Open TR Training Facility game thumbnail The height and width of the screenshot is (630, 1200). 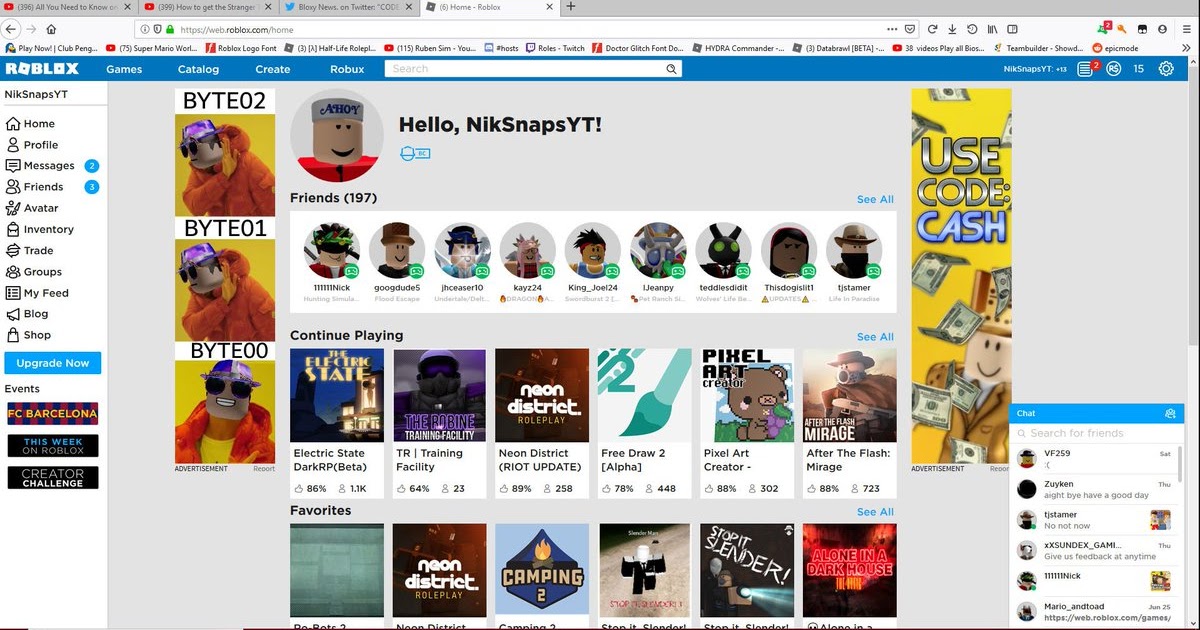point(439,395)
